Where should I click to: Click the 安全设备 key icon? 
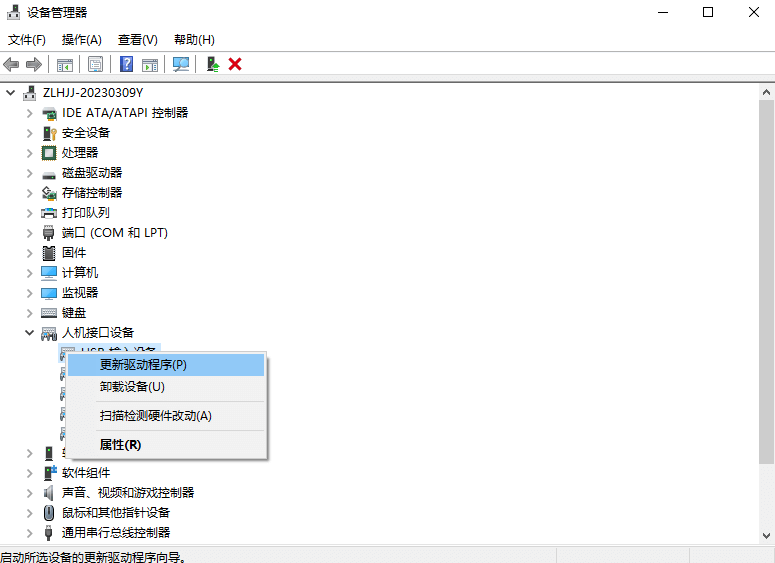49,133
